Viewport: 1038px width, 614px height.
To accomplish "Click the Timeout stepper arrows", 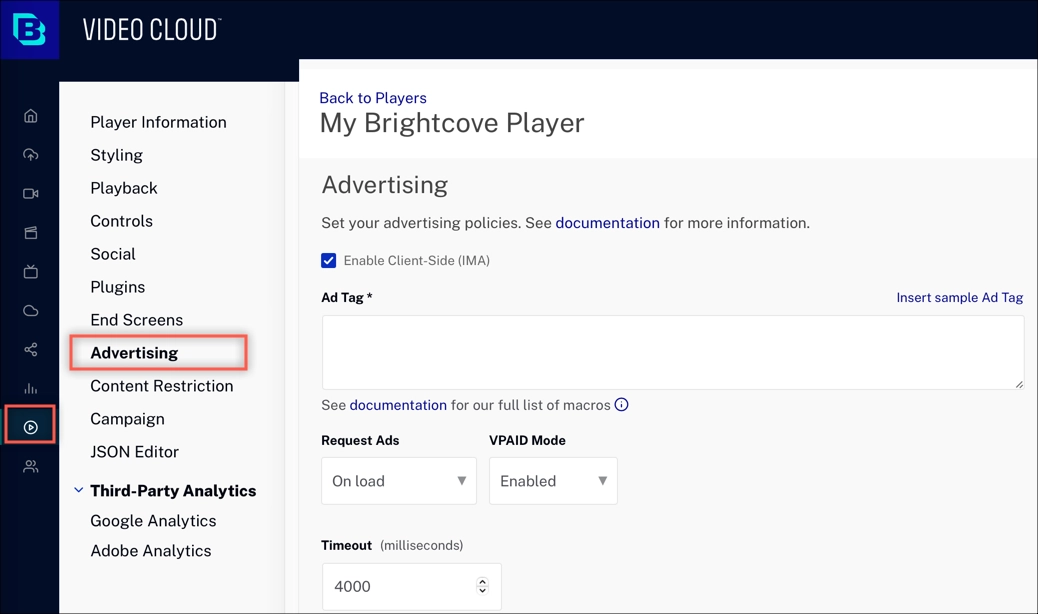I will click(482, 586).
